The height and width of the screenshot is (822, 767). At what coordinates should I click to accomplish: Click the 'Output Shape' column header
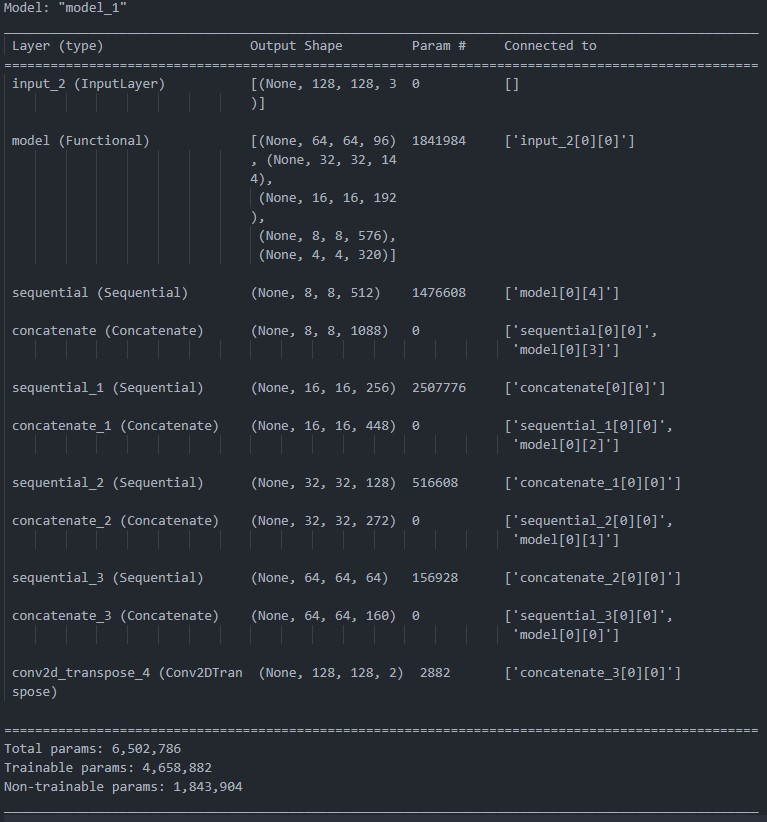[296, 46]
